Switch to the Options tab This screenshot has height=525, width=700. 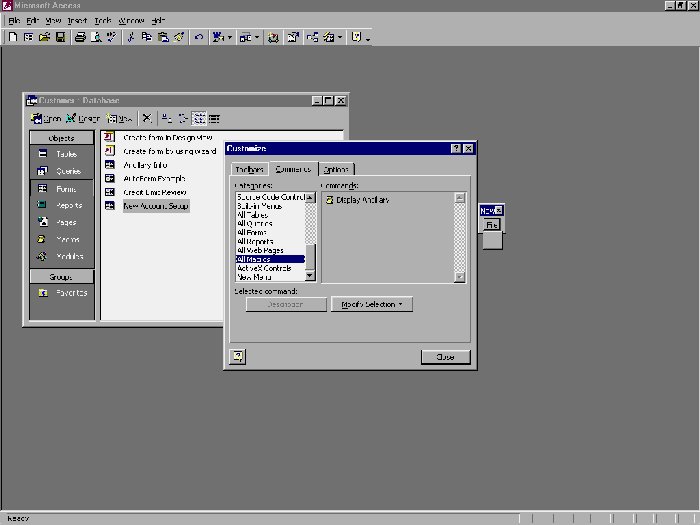(338, 169)
